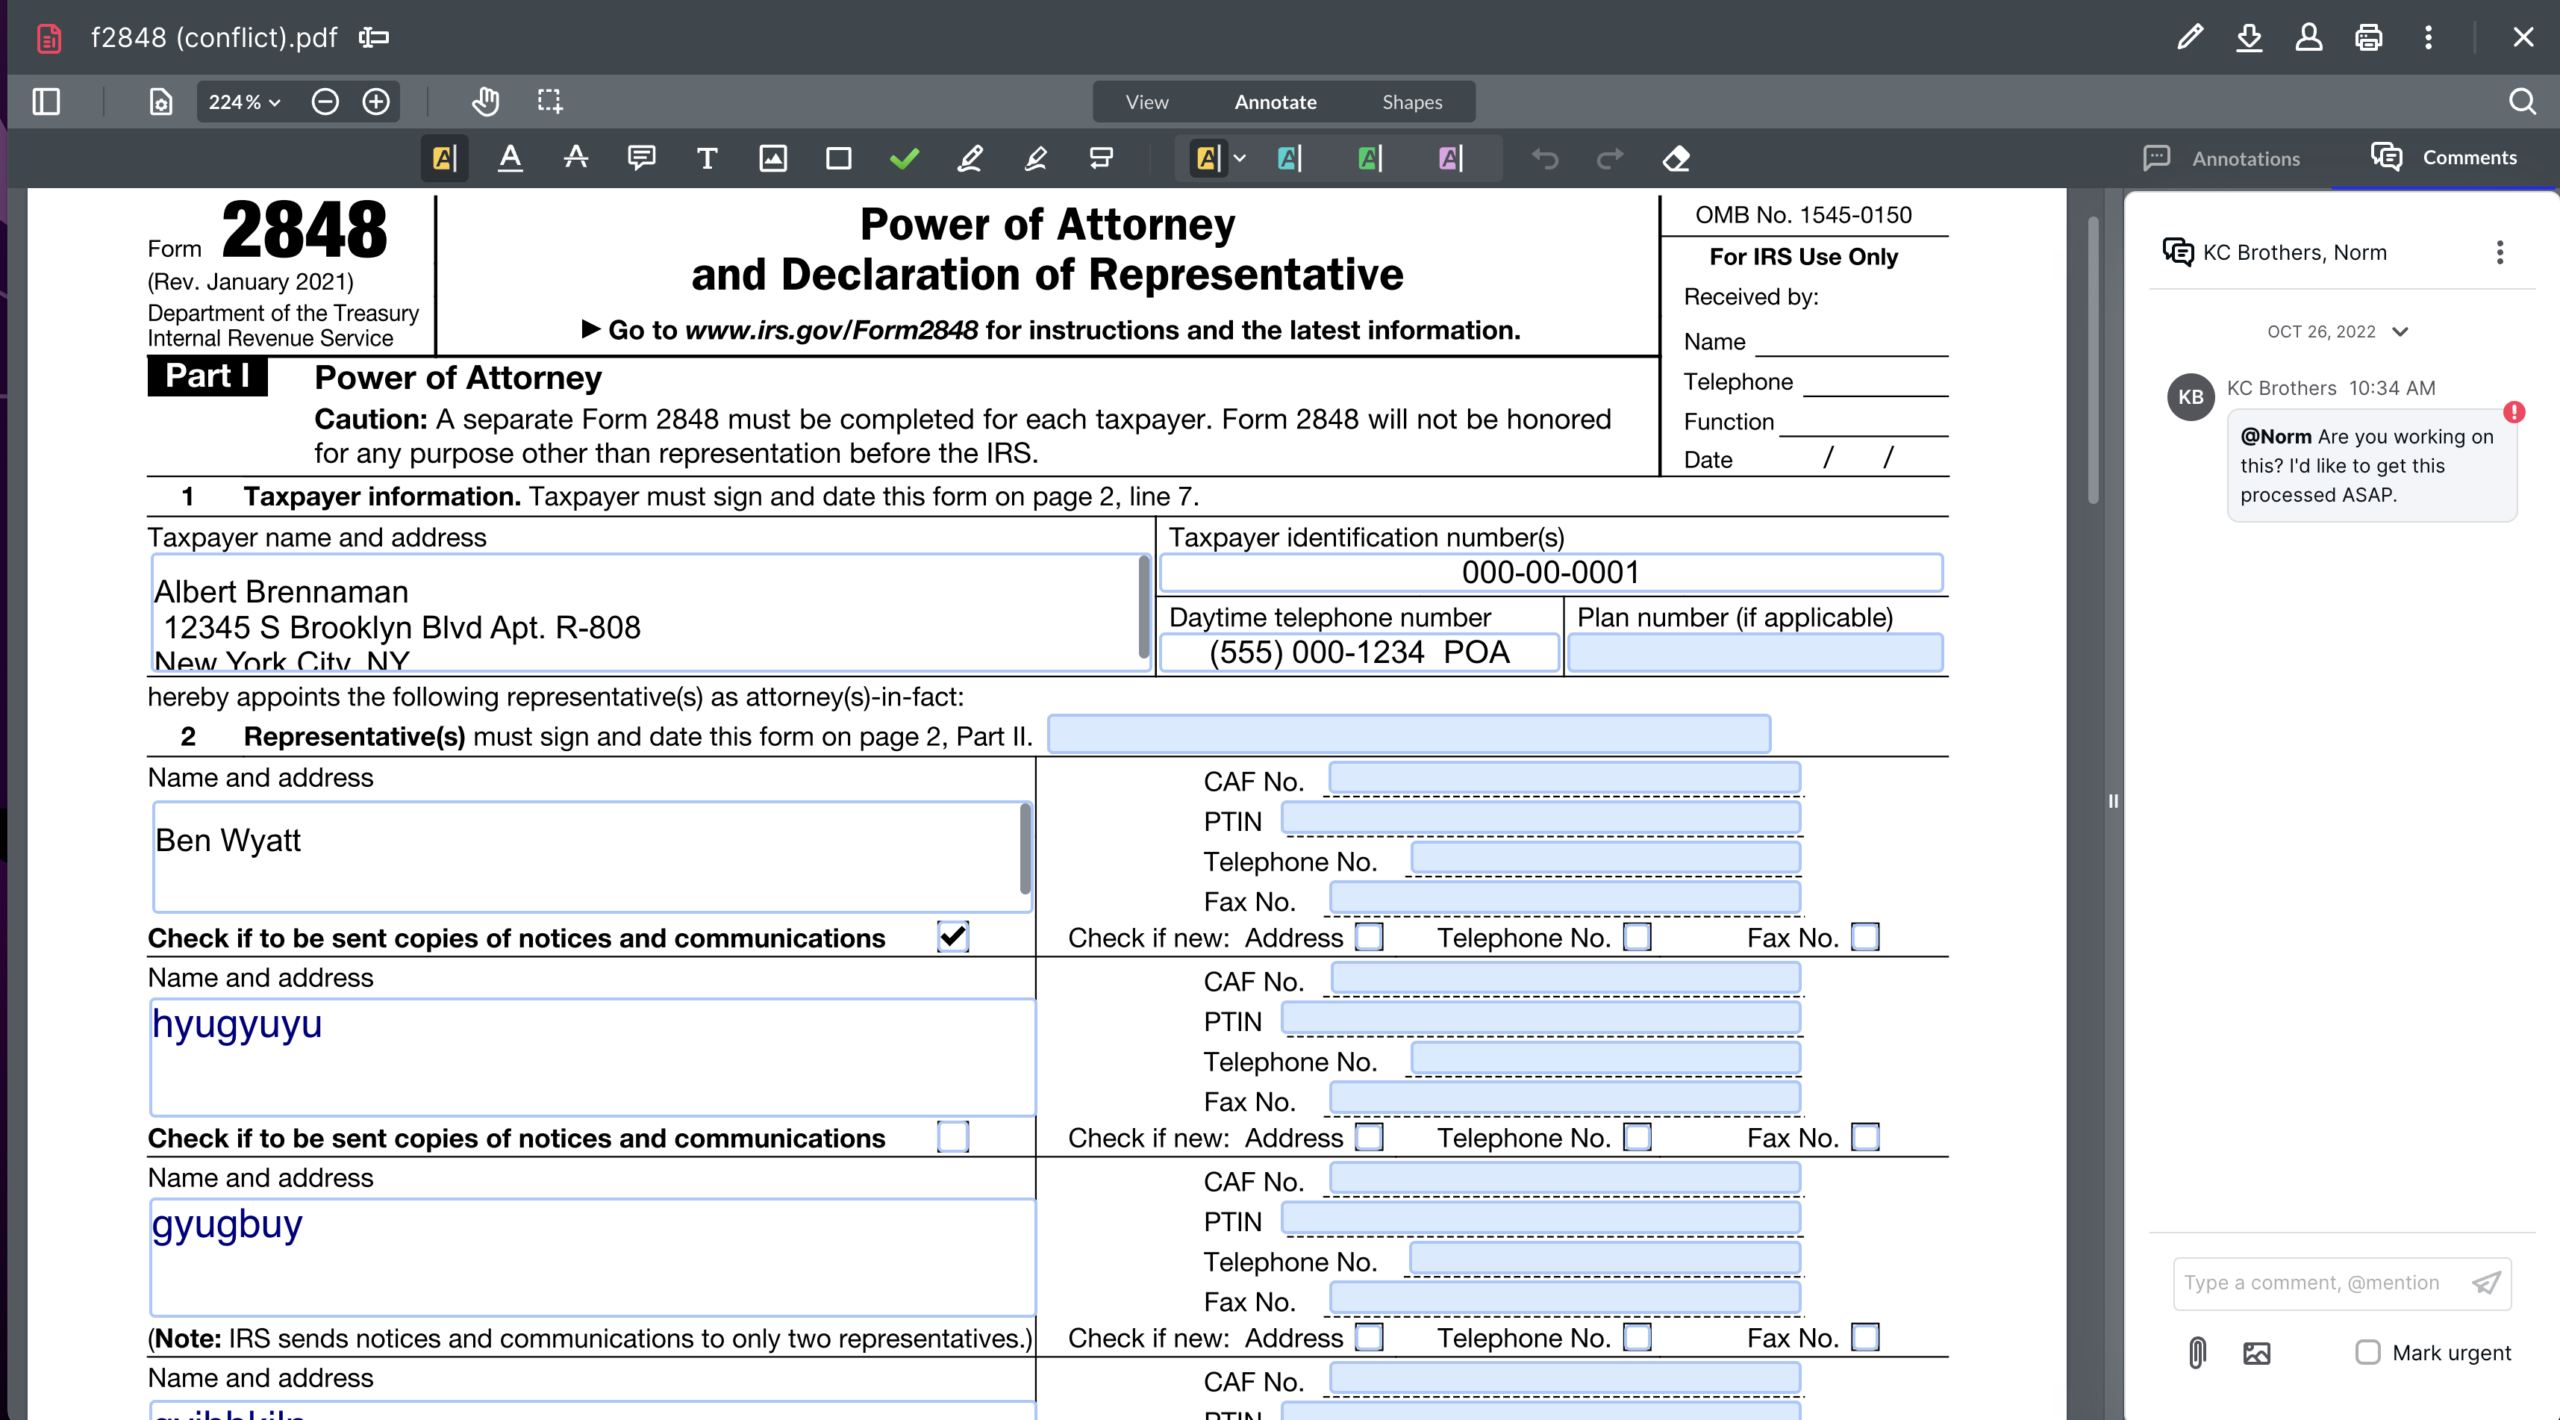This screenshot has height=1420, width=2560.
Task: Choose the green checkmark stamp tool
Action: coord(904,158)
